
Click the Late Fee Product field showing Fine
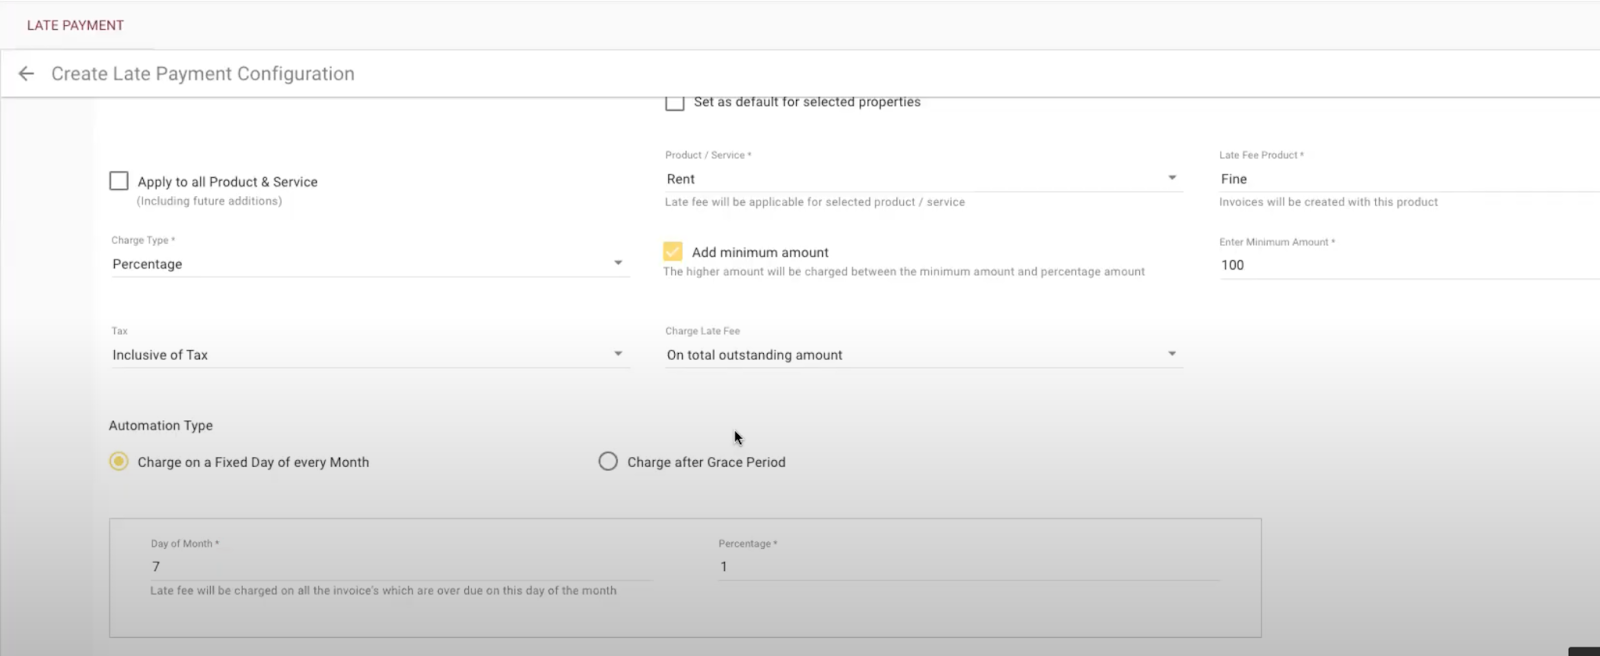[x=1400, y=179]
